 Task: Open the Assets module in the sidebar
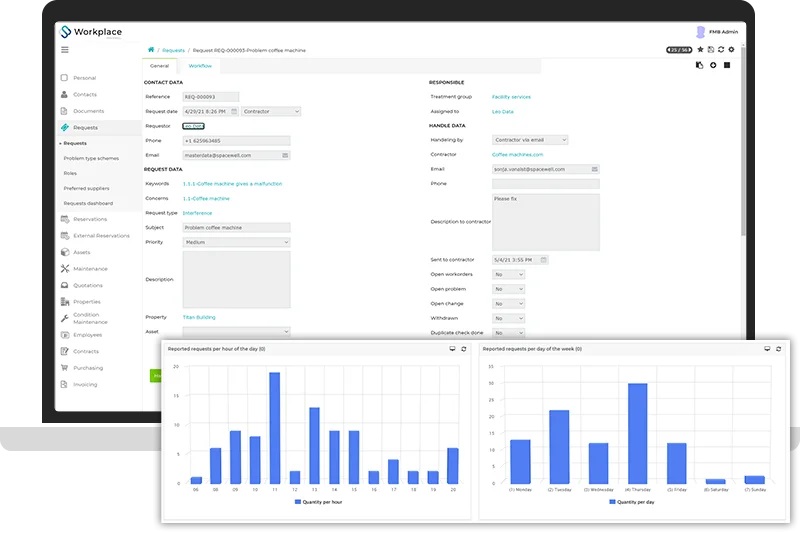81,252
